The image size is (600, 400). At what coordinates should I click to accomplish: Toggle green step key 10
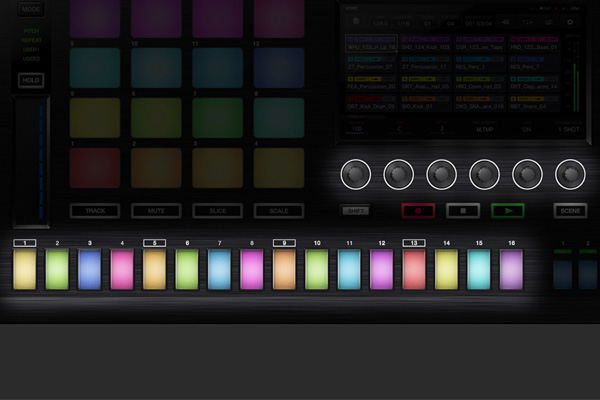click(x=317, y=269)
